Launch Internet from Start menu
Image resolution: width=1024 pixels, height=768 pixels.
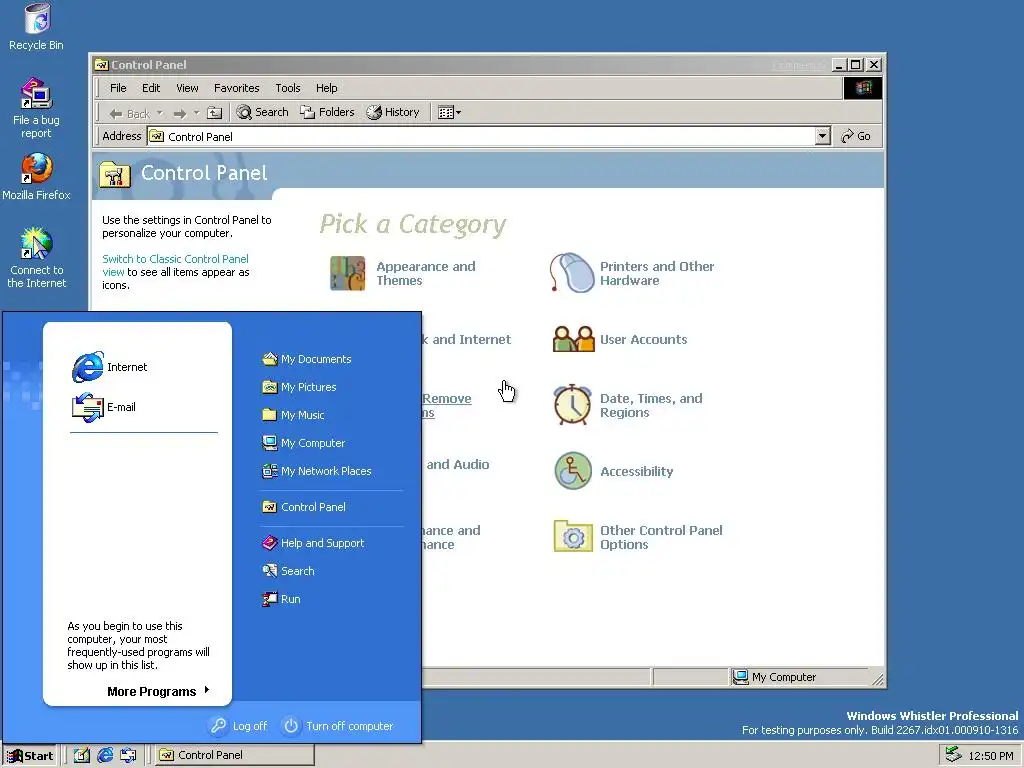pos(110,367)
